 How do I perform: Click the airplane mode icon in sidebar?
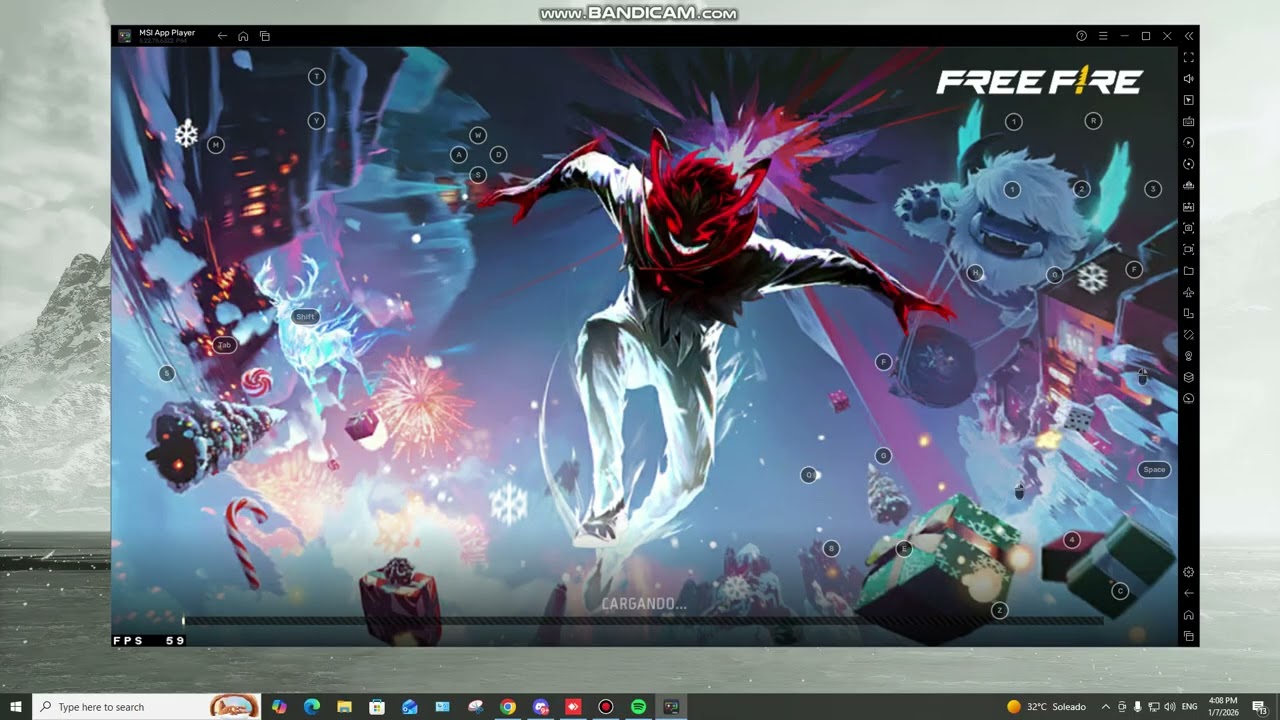(x=1189, y=292)
